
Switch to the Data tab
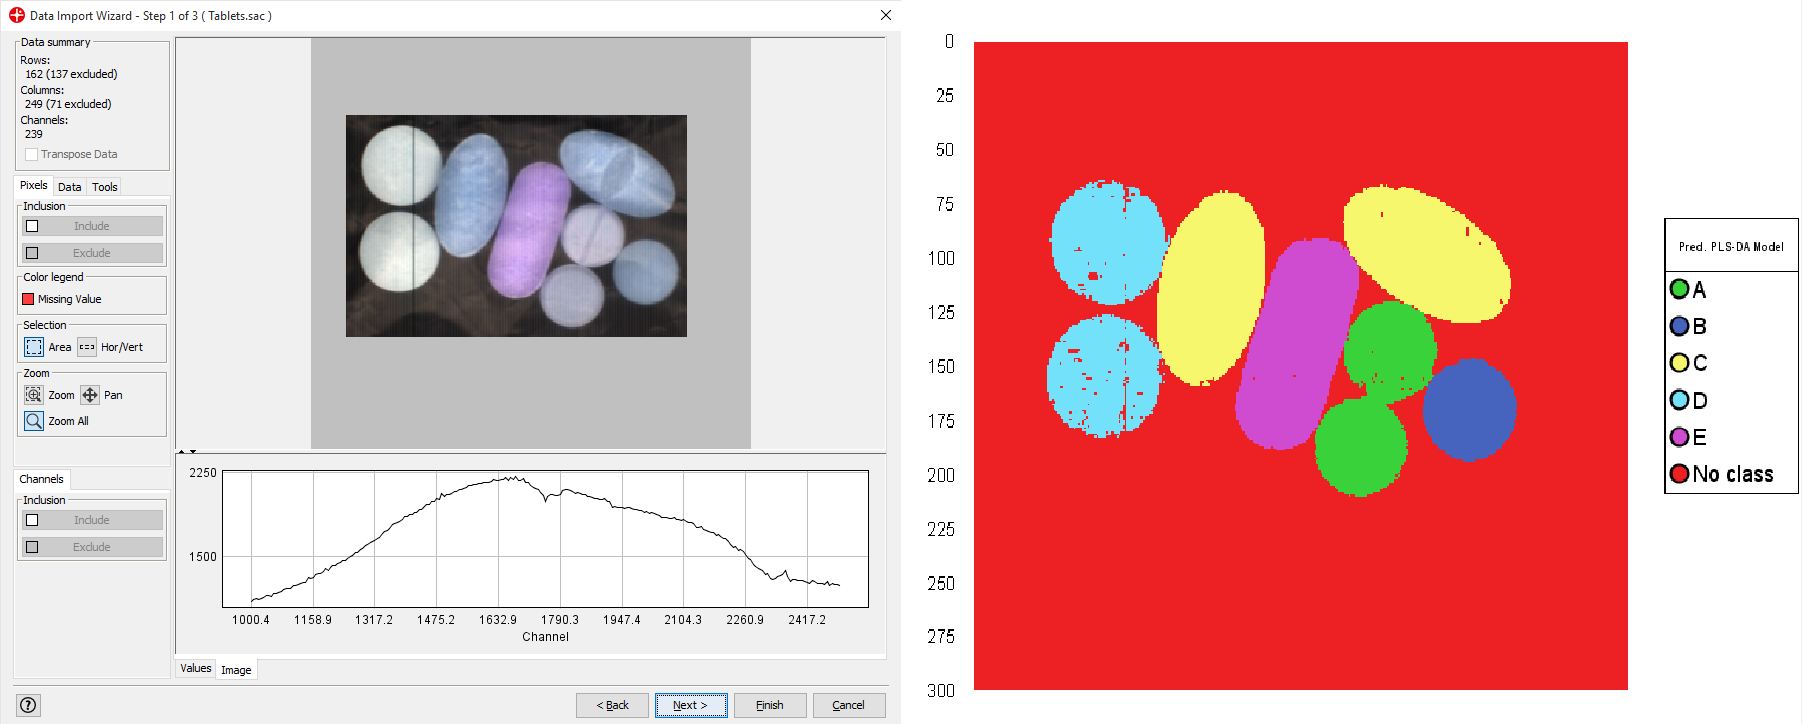(70, 187)
